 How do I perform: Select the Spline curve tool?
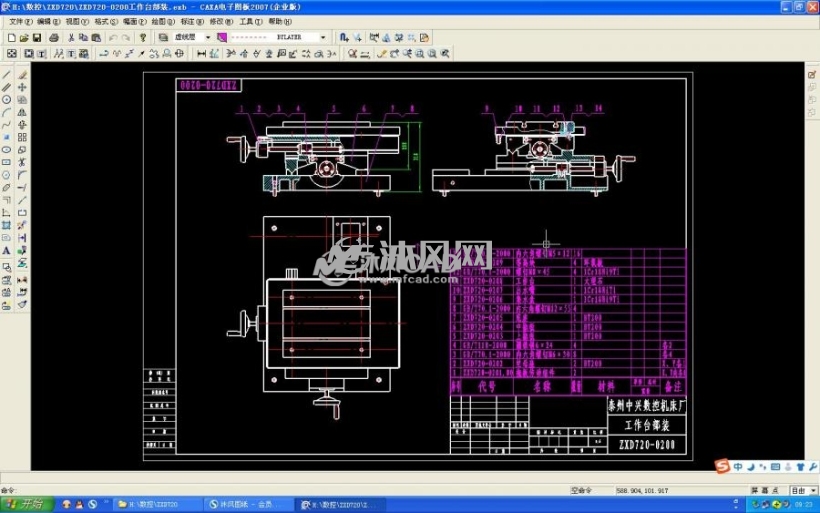point(6,125)
